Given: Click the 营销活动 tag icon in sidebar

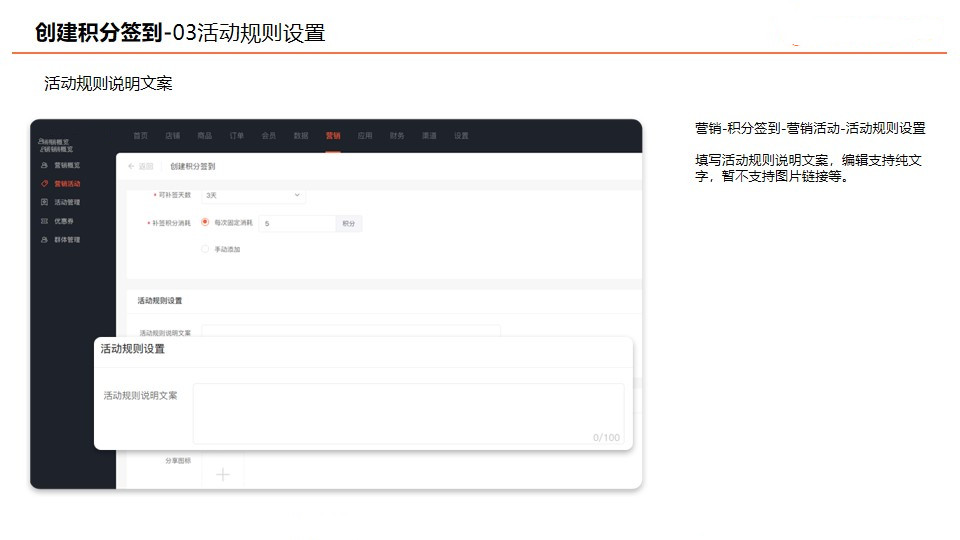Looking at the screenshot, I should (44, 184).
